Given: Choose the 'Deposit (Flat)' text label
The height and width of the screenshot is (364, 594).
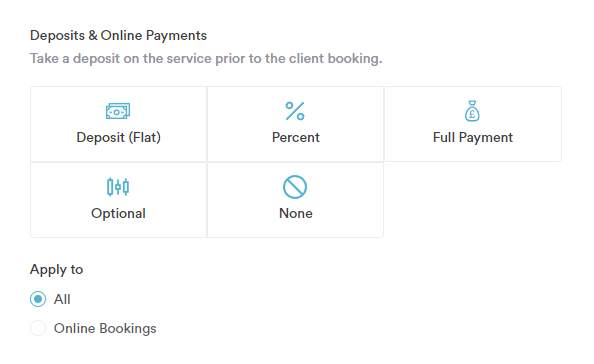Looking at the screenshot, I should pyautogui.click(x=119, y=137).
